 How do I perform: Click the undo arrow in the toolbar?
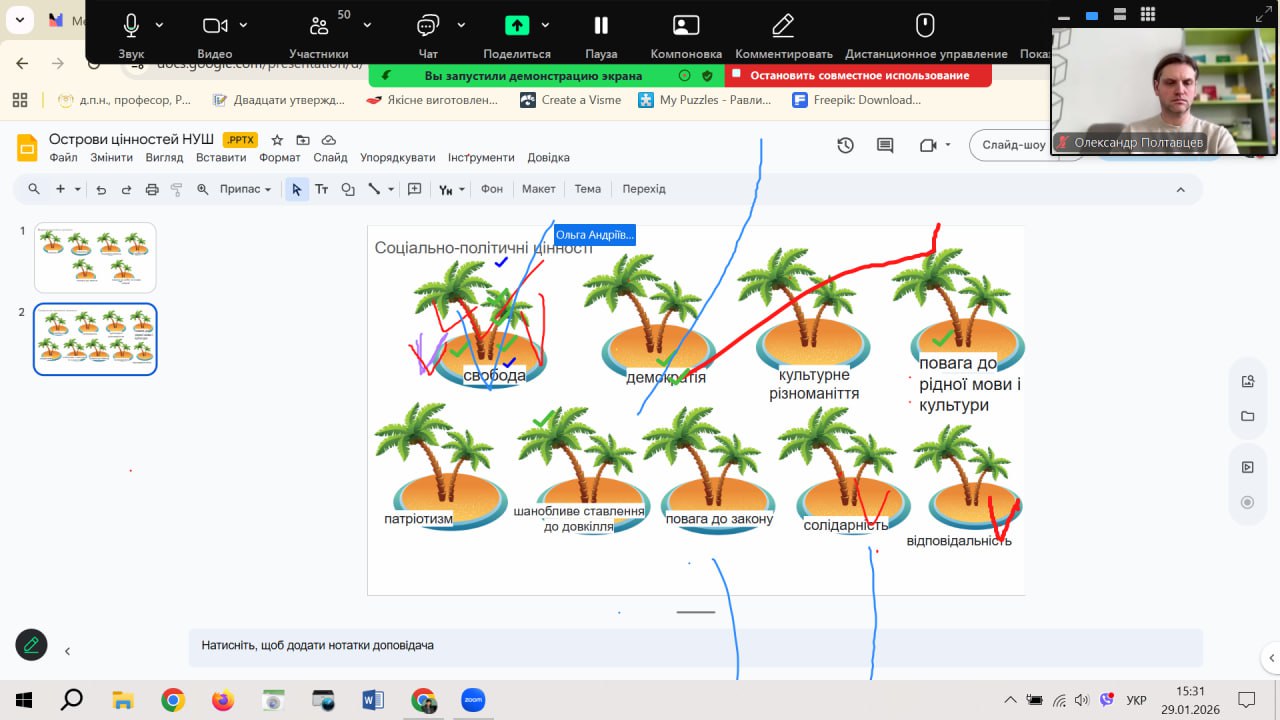point(101,189)
